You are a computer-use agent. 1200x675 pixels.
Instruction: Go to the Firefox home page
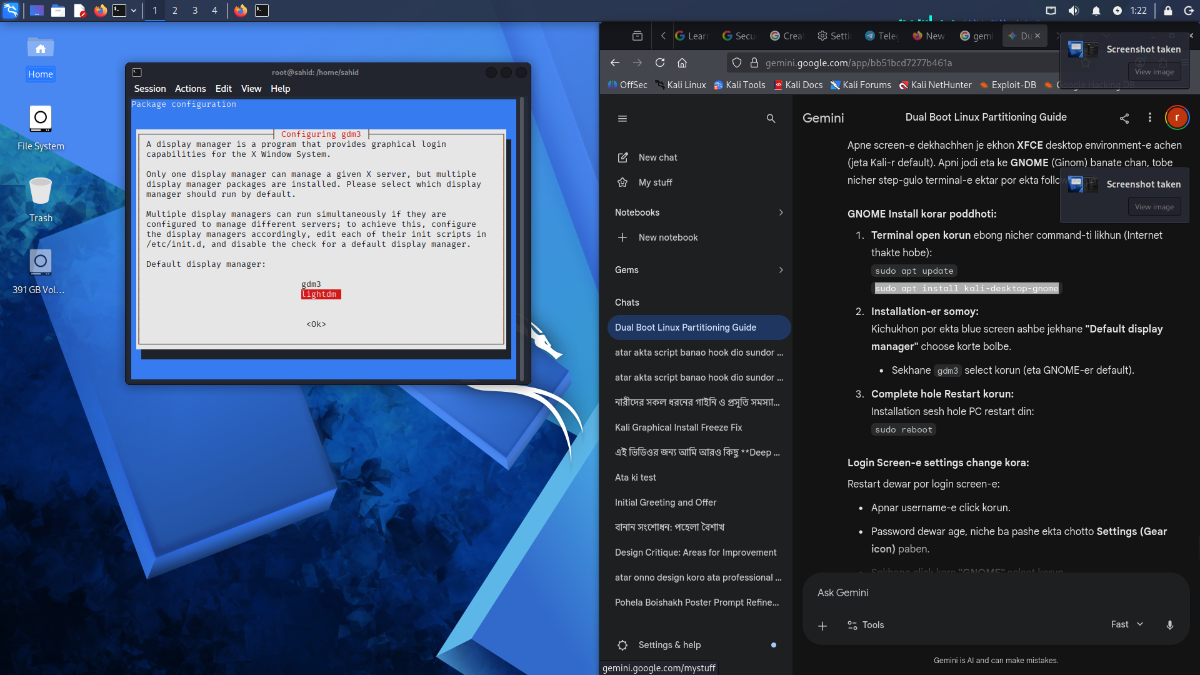pos(680,62)
